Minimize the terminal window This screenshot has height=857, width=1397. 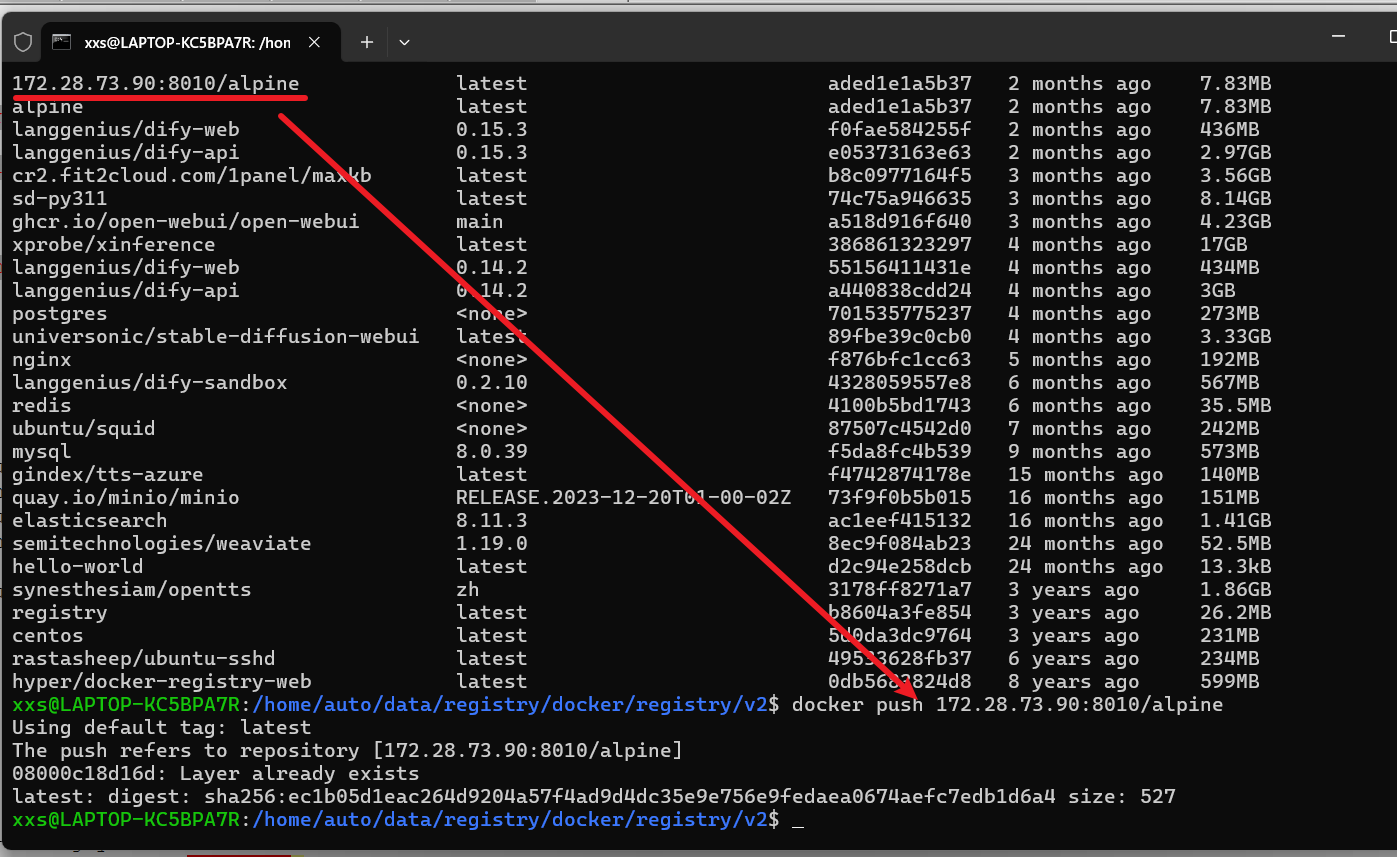coord(1338,36)
